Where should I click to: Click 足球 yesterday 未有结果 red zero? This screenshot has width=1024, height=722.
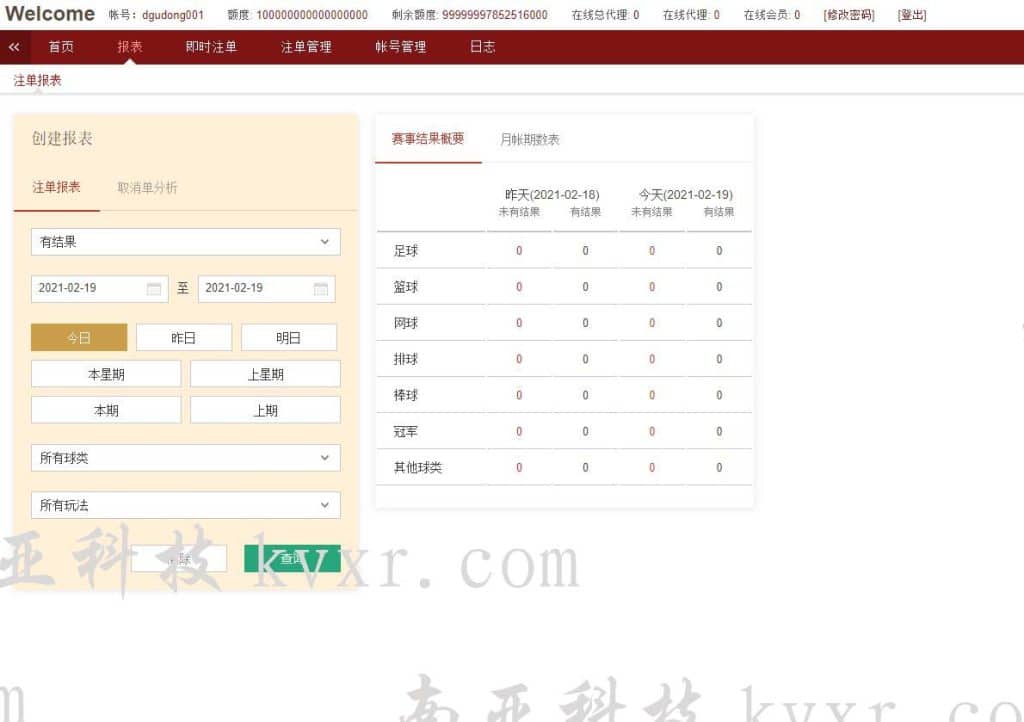pos(519,251)
